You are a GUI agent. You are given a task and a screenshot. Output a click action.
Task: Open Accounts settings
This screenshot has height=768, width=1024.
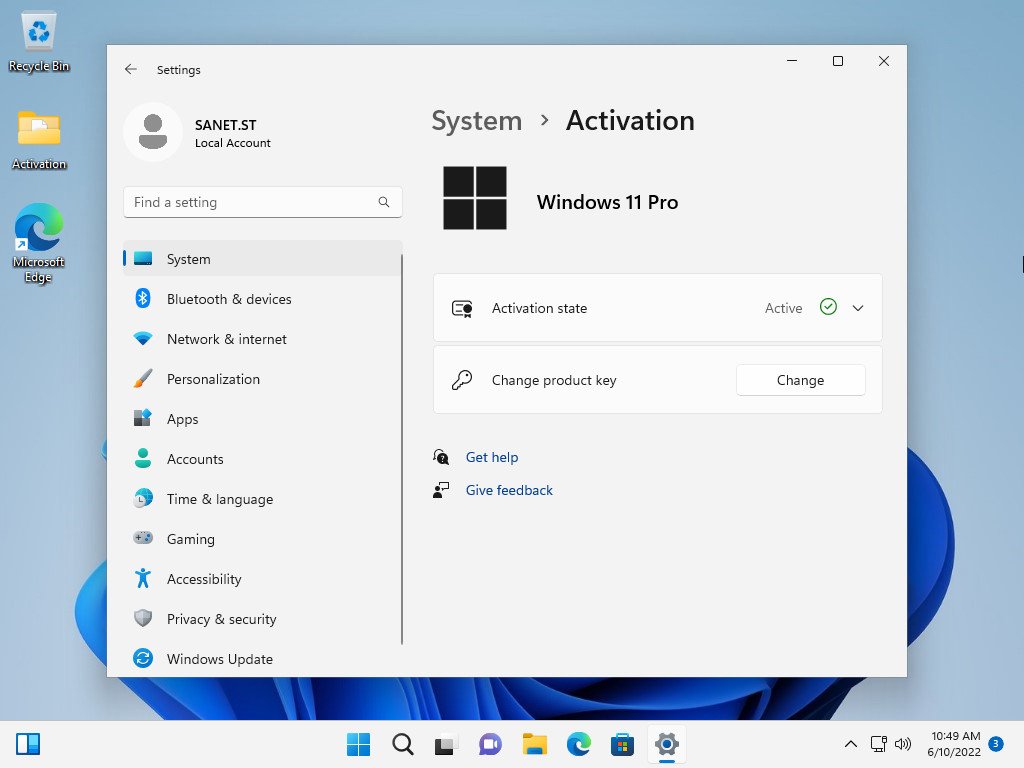tap(263, 458)
